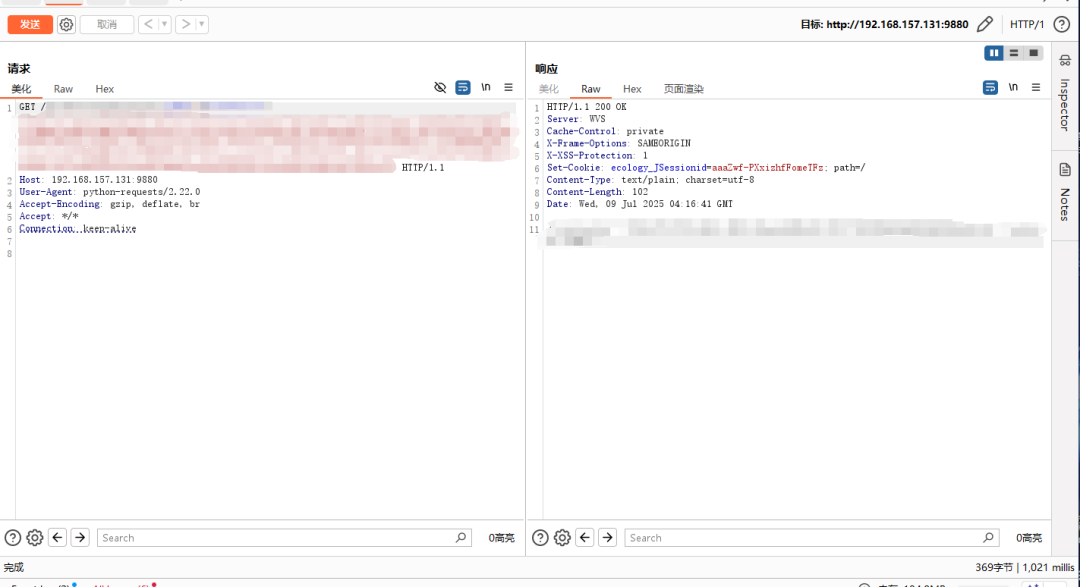Viewport: 1080px width, 587px height.
Task: Toggle response line wrap icon
Action: [990, 87]
